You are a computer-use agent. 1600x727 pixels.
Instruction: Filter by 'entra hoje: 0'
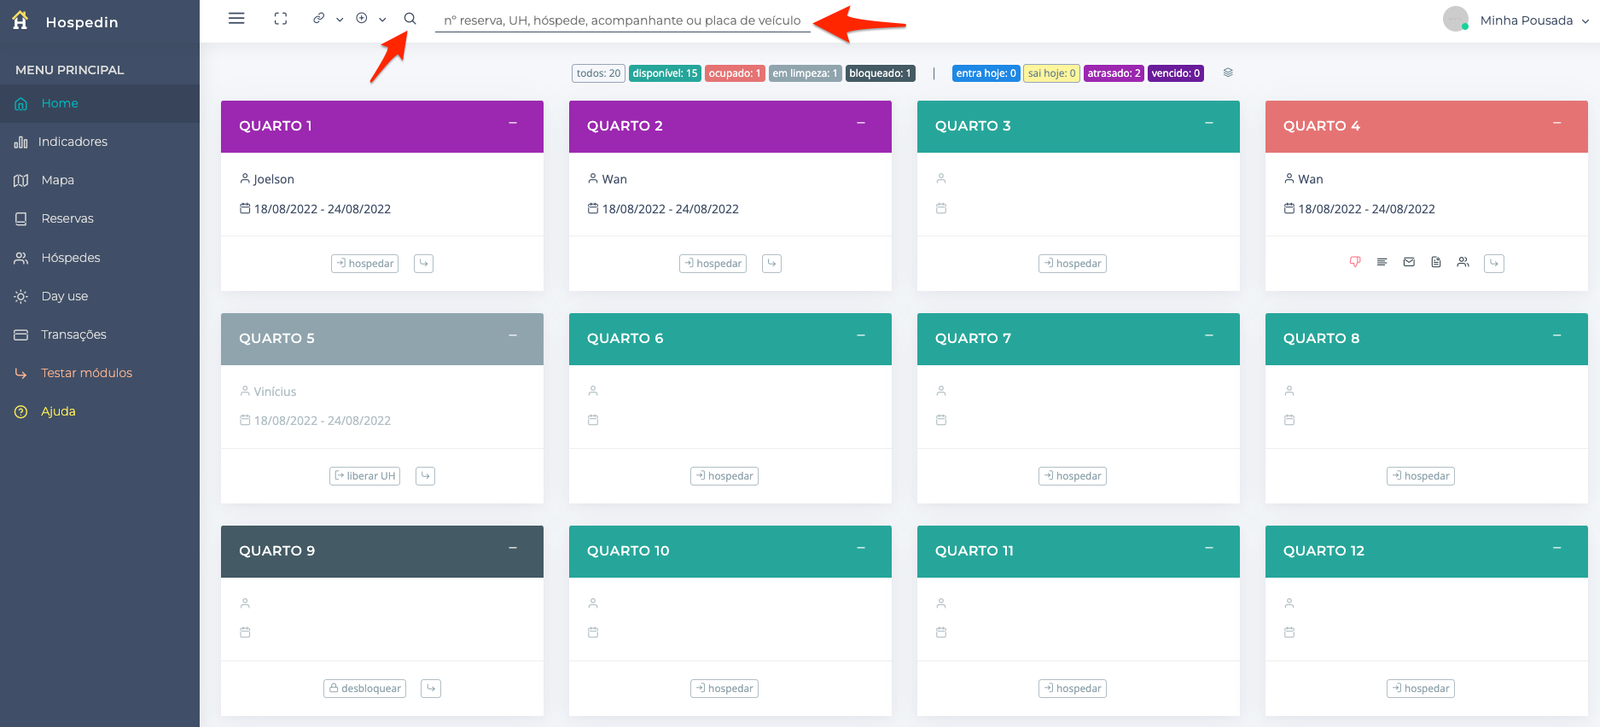coord(986,73)
